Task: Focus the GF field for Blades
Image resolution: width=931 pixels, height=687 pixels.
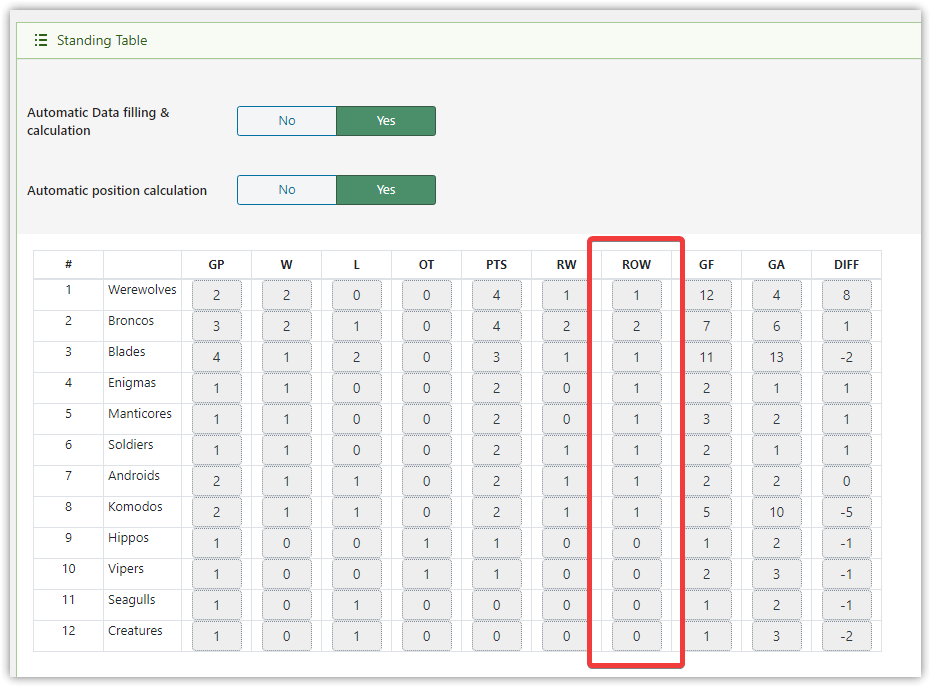Action: tap(707, 357)
